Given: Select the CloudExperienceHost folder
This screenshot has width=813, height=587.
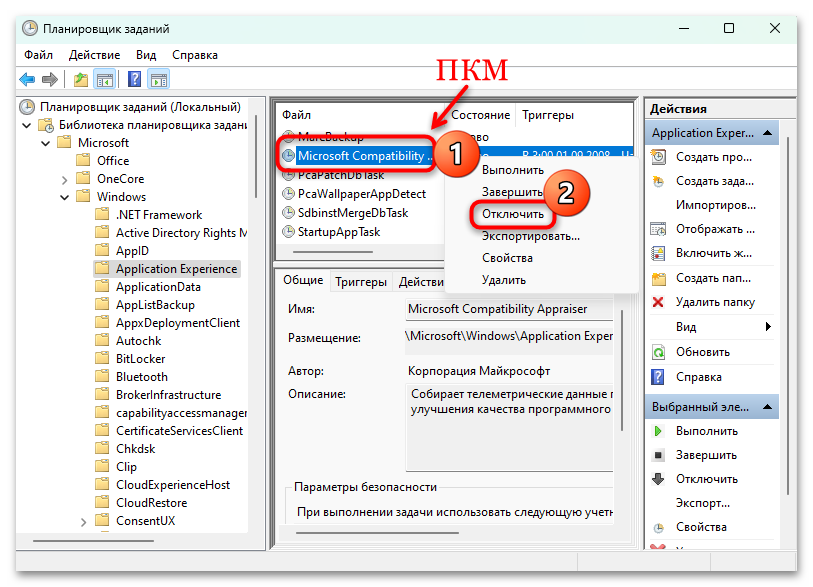Looking at the screenshot, I should 173,485.
